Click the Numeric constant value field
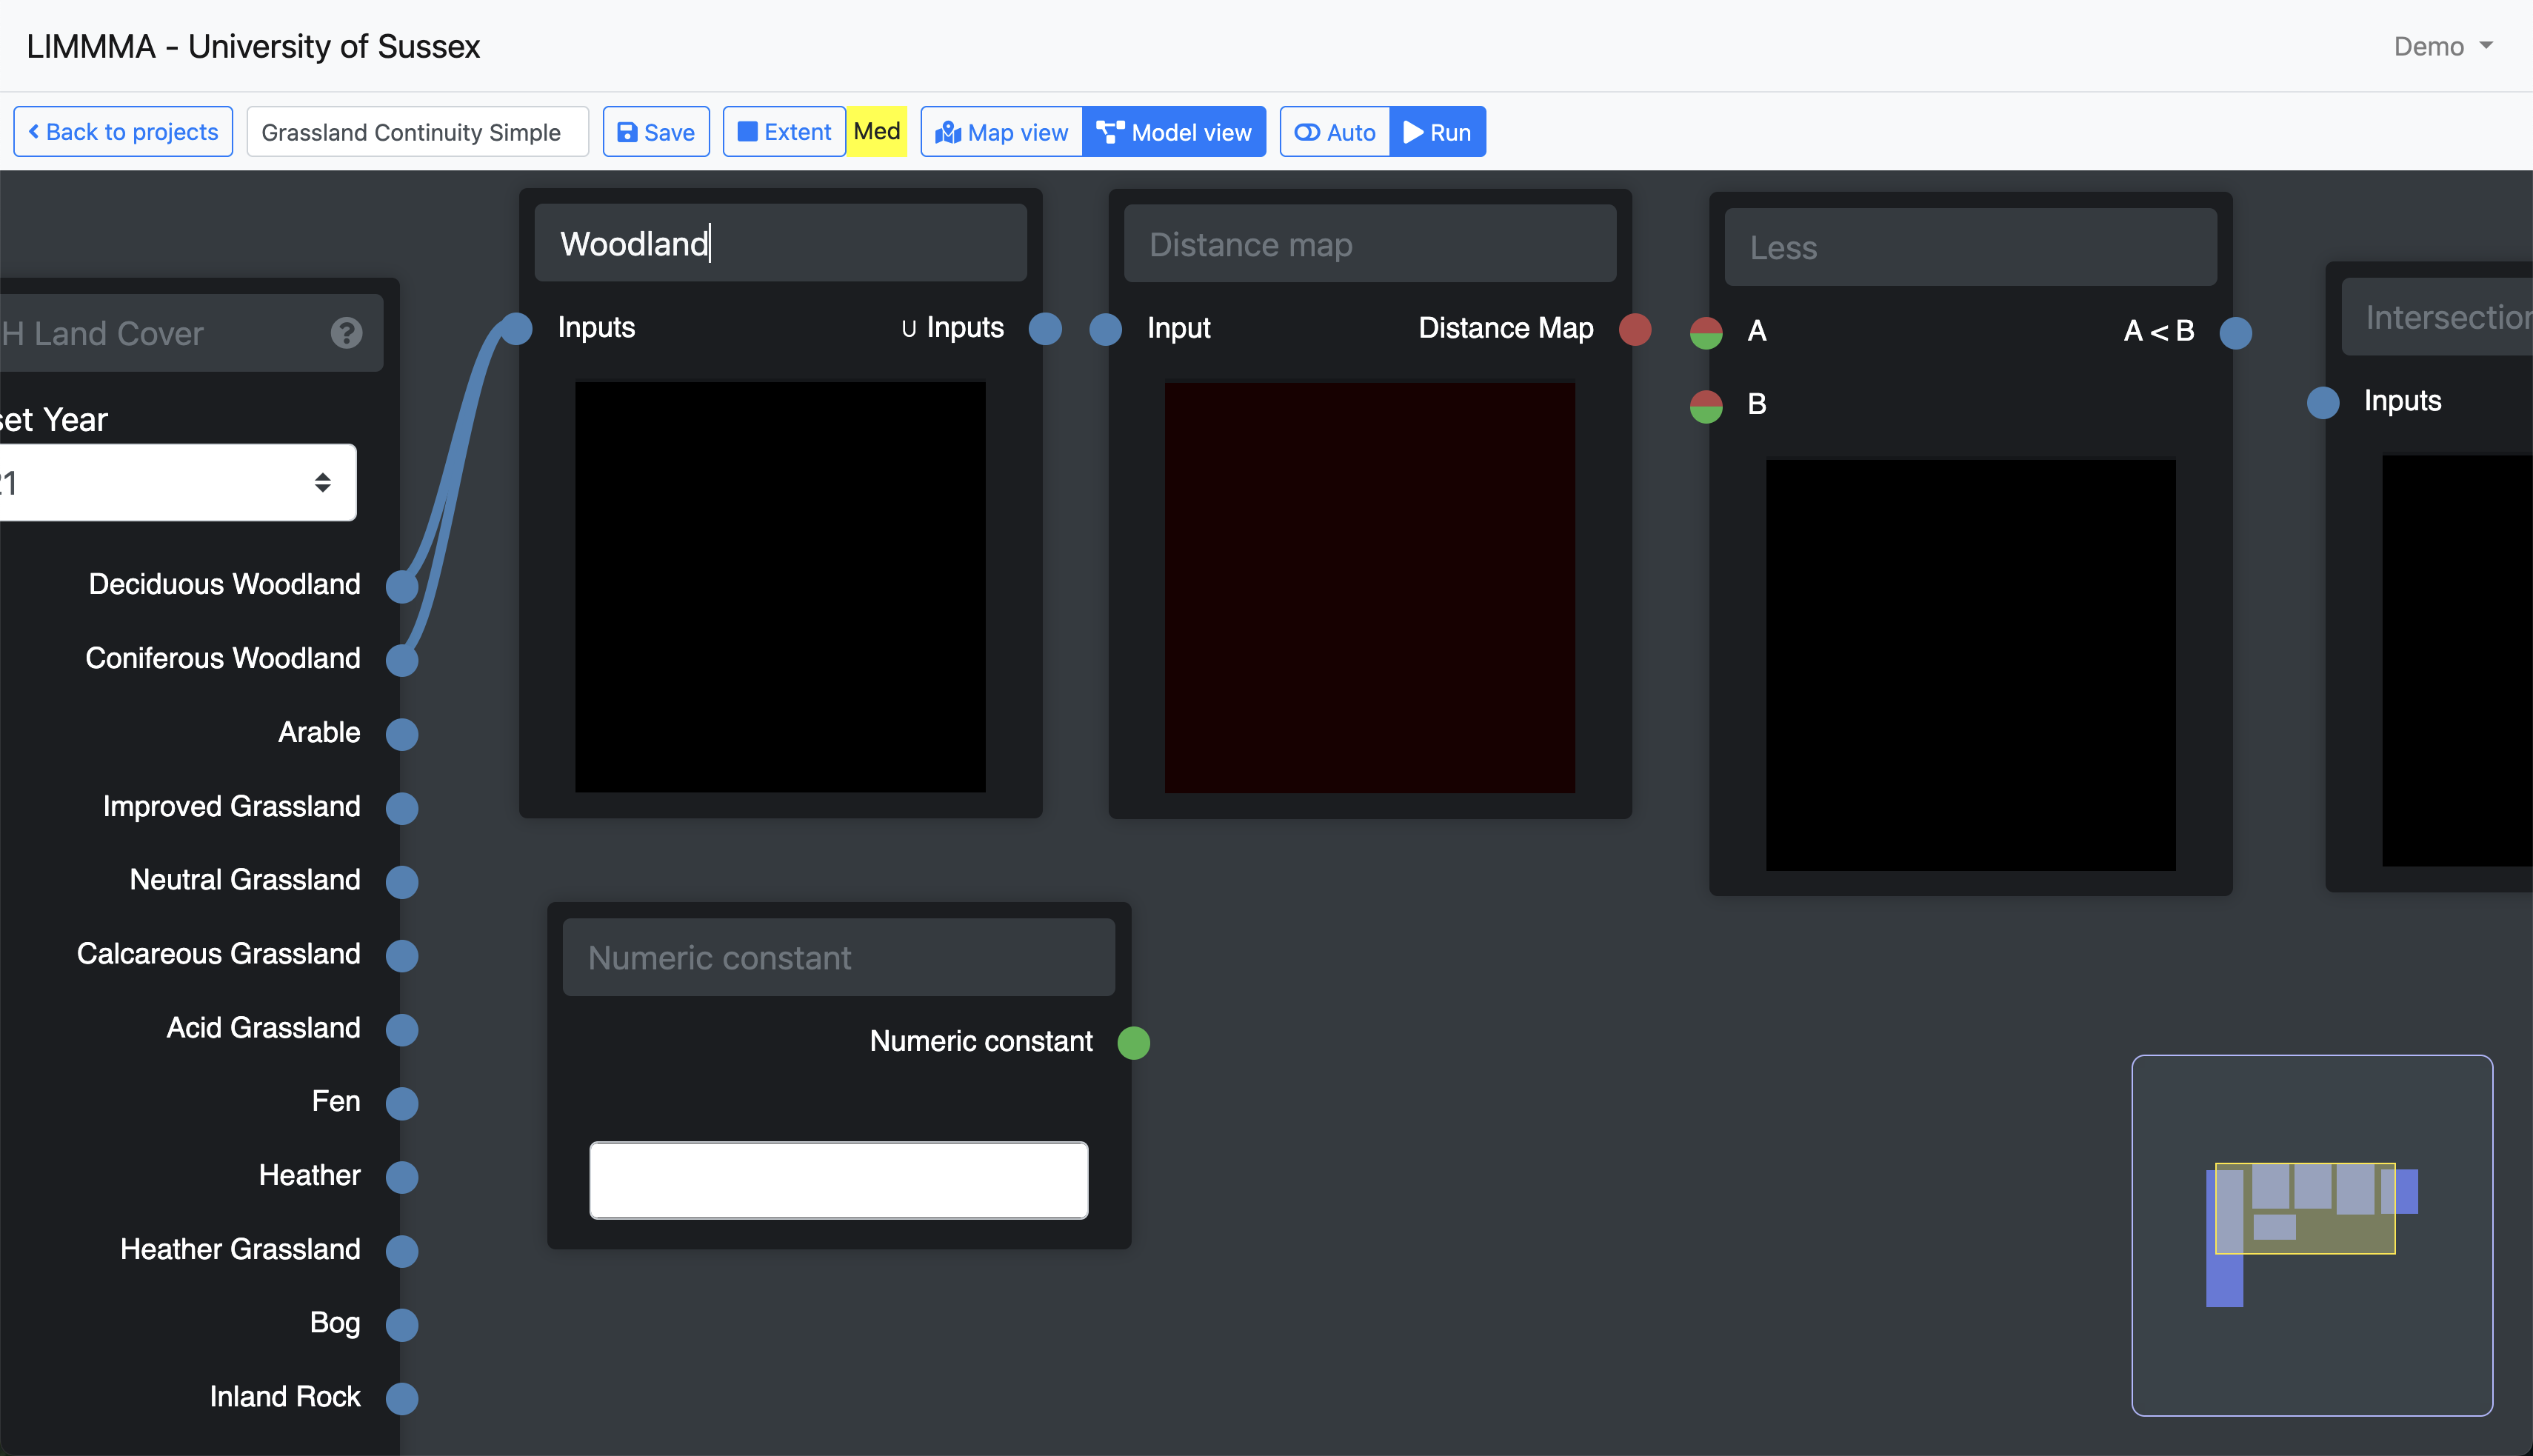 click(x=838, y=1180)
